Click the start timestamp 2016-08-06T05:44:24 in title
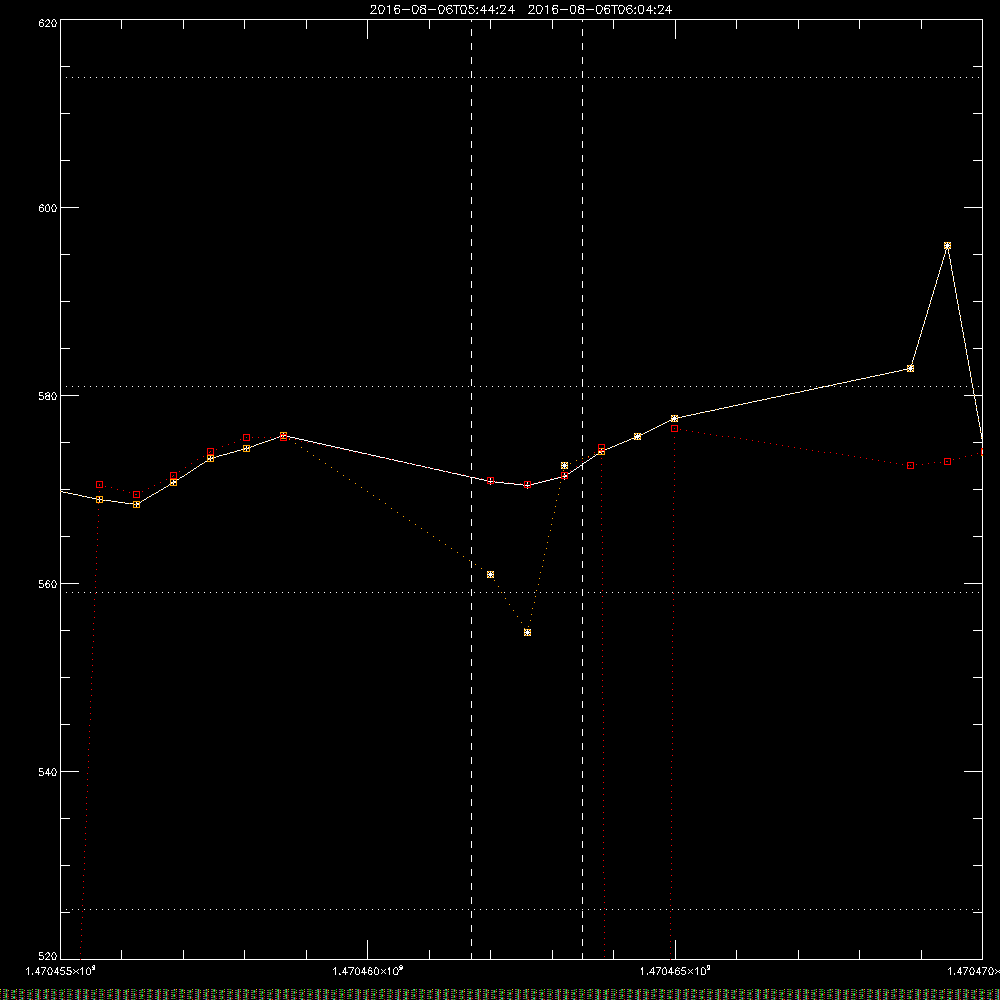This screenshot has height=1000, width=1000. pos(442,10)
